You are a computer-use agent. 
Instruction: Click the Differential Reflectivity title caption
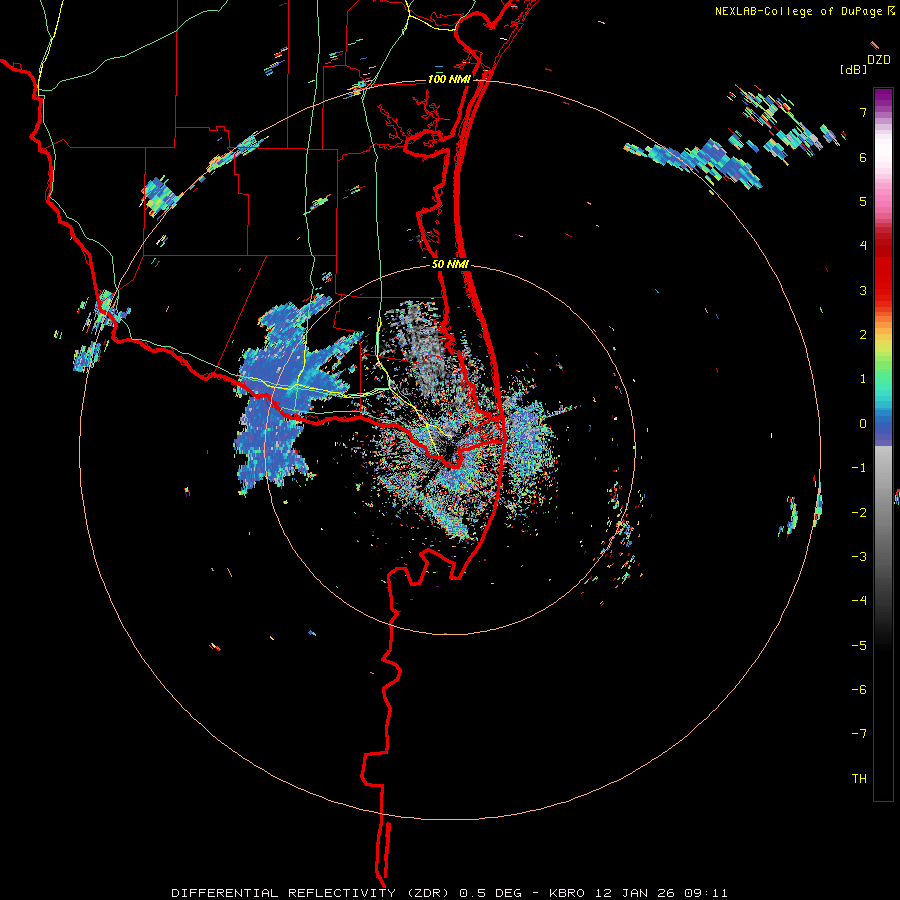449,893
